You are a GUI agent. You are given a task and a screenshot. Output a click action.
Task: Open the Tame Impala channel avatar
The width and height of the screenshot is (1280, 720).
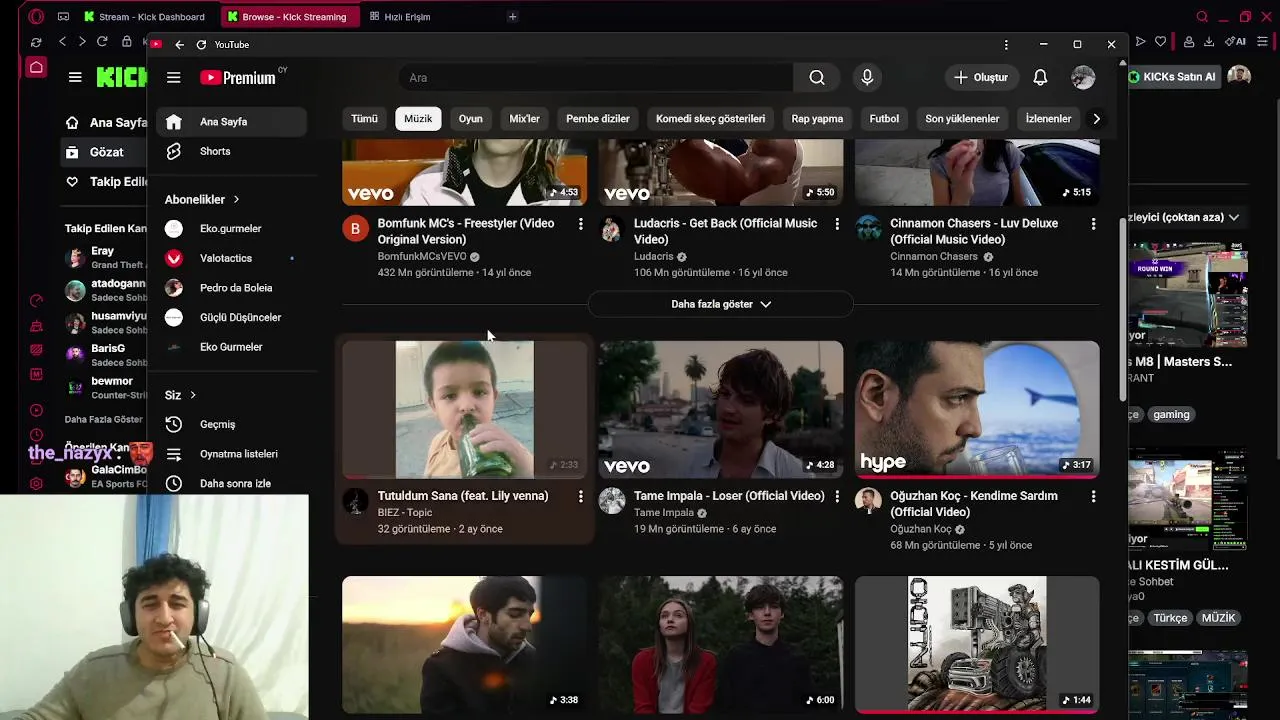(x=612, y=501)
